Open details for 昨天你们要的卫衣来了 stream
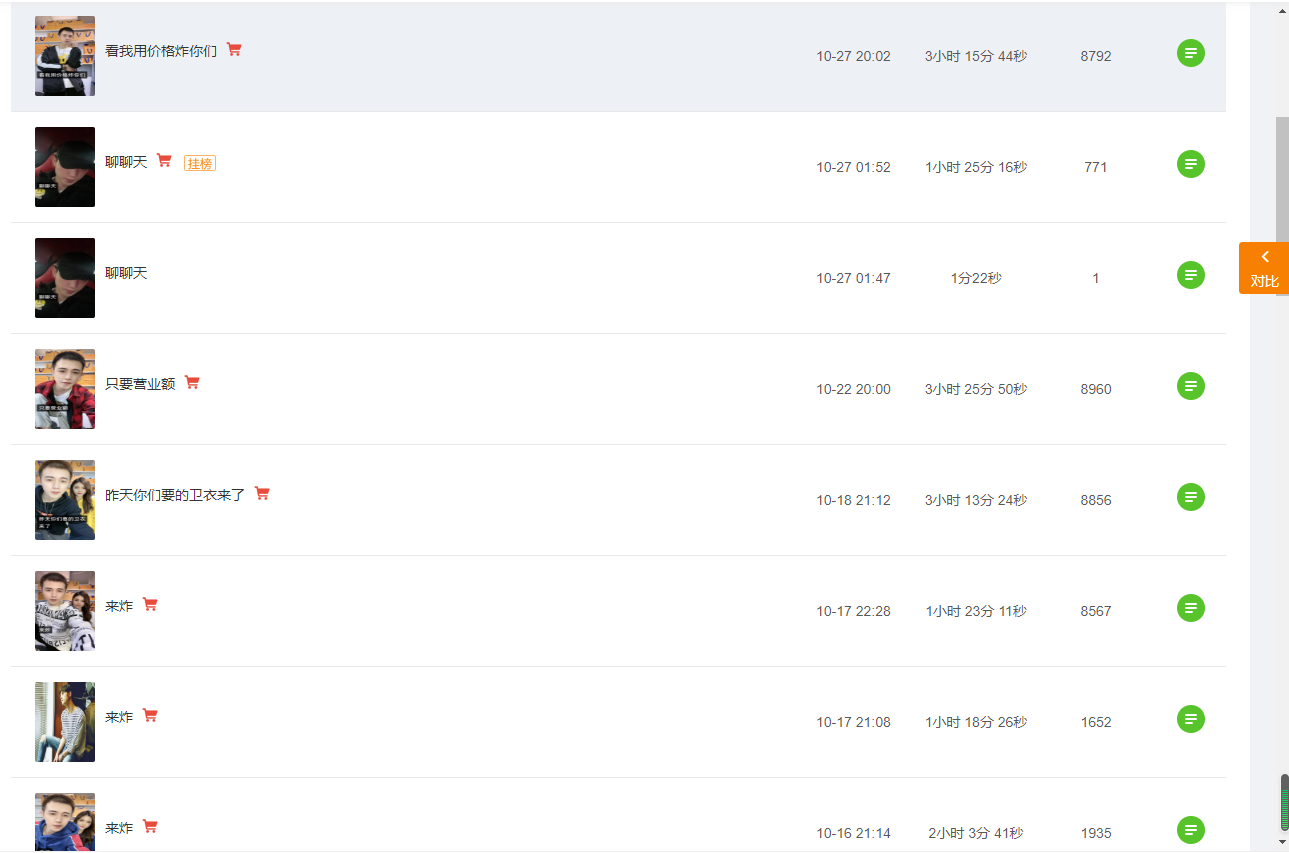The height and width of the screenshot is (853, 1289). (x=1190, y=497)
